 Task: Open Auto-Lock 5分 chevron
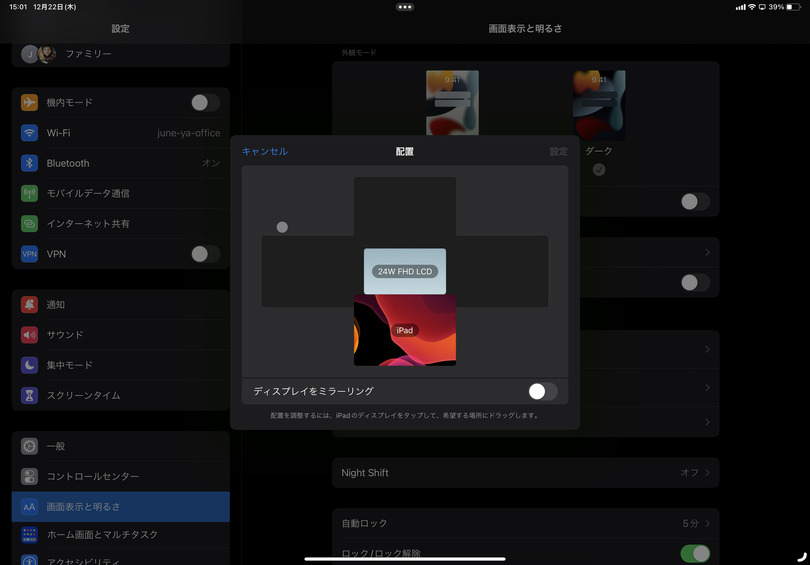point(707,523)
